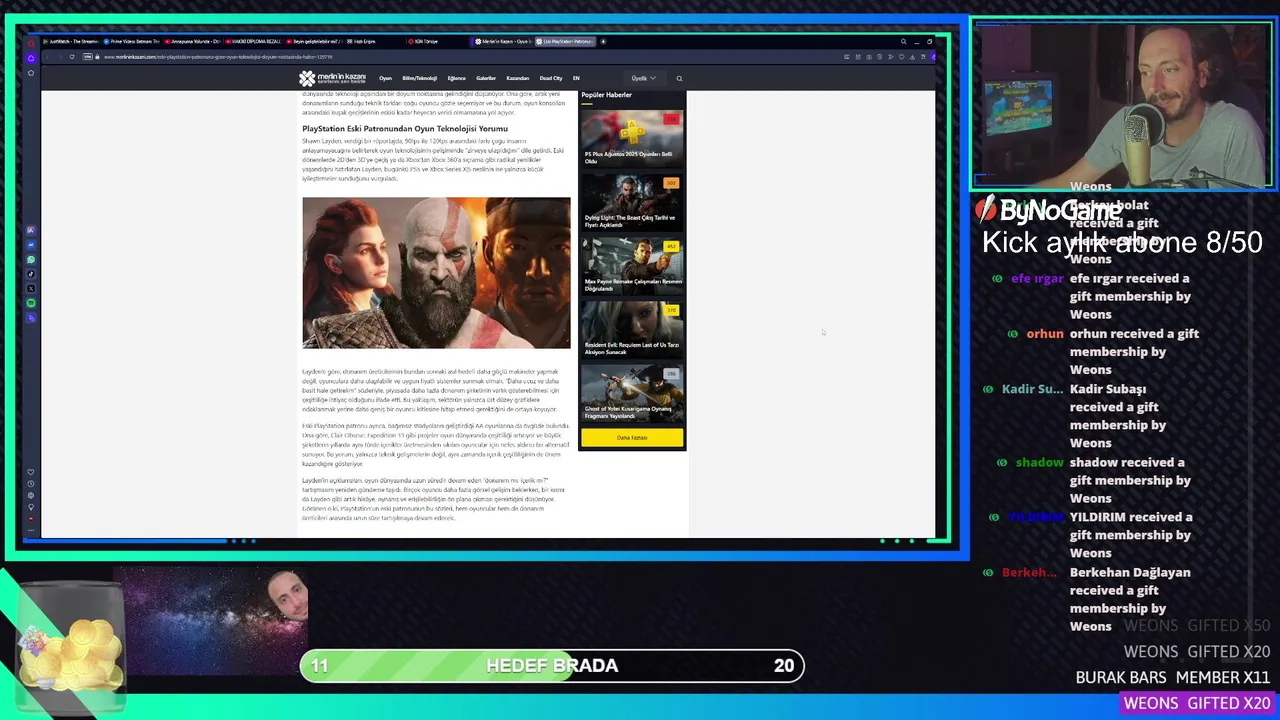Open the Kazandan navigation item
The width and height of the screenshot is (1280, 720).
click(x=517, y=78)
